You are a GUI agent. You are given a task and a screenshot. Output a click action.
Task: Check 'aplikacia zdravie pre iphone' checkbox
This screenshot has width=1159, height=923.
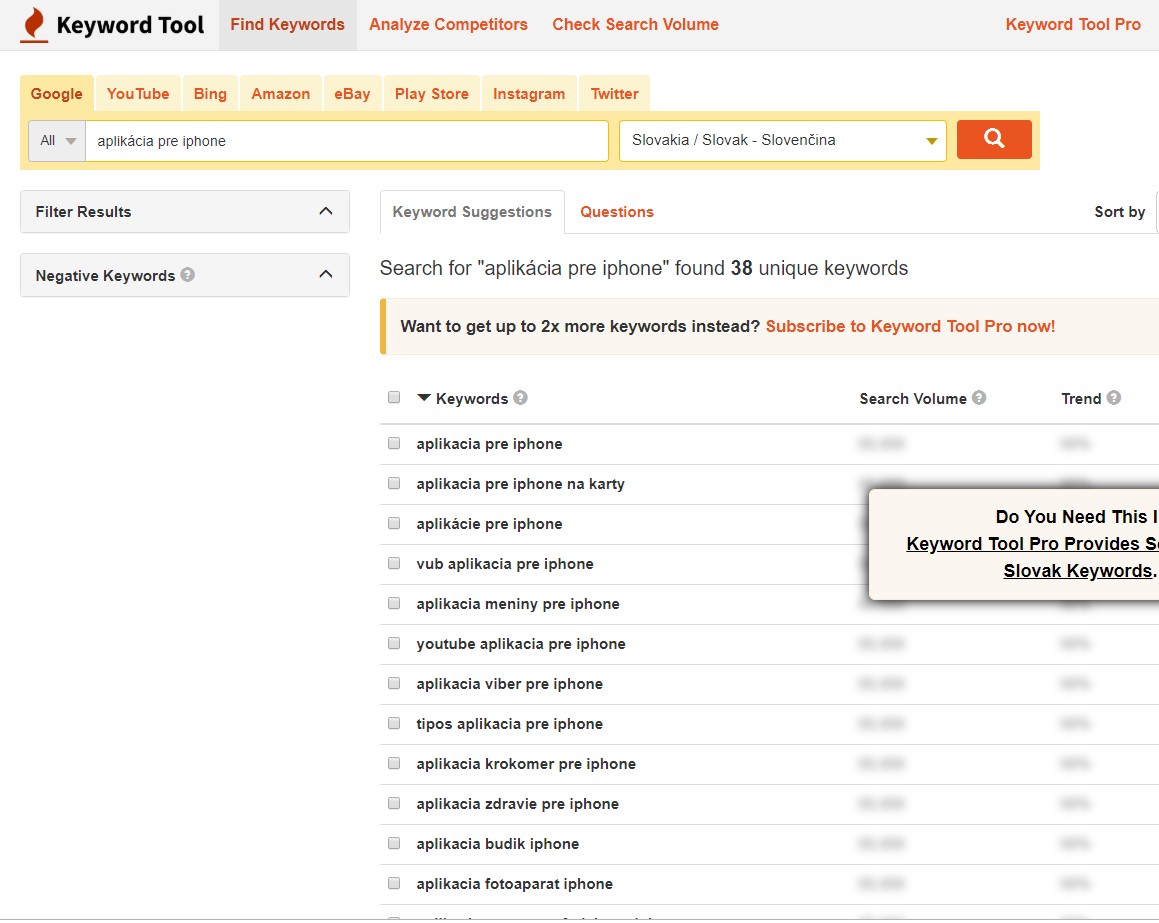(x=394, y=803)
